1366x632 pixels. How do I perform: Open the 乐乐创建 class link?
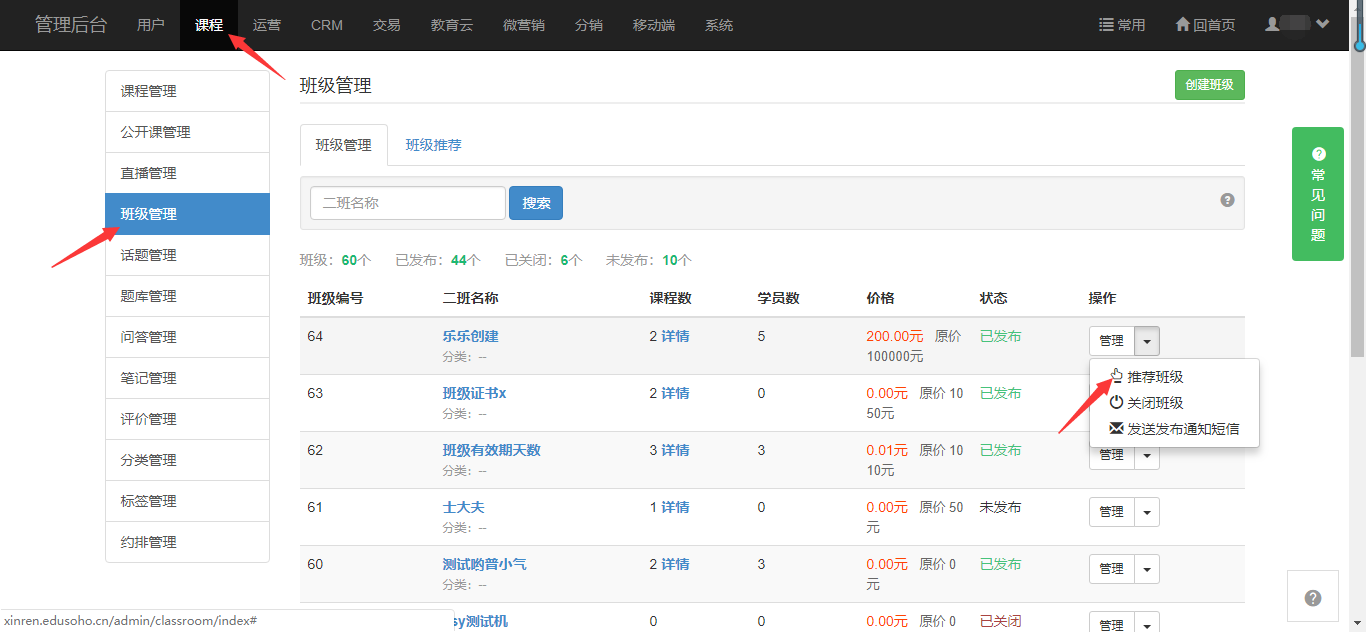coord(470,336)
